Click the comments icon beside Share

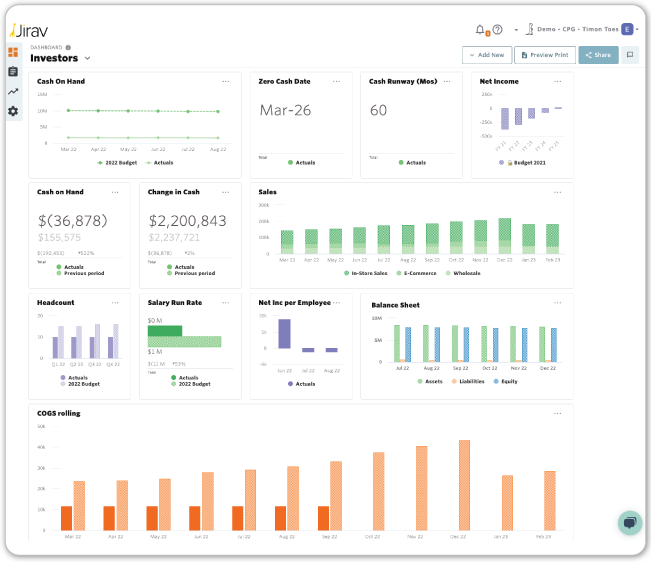coord(631,55)
